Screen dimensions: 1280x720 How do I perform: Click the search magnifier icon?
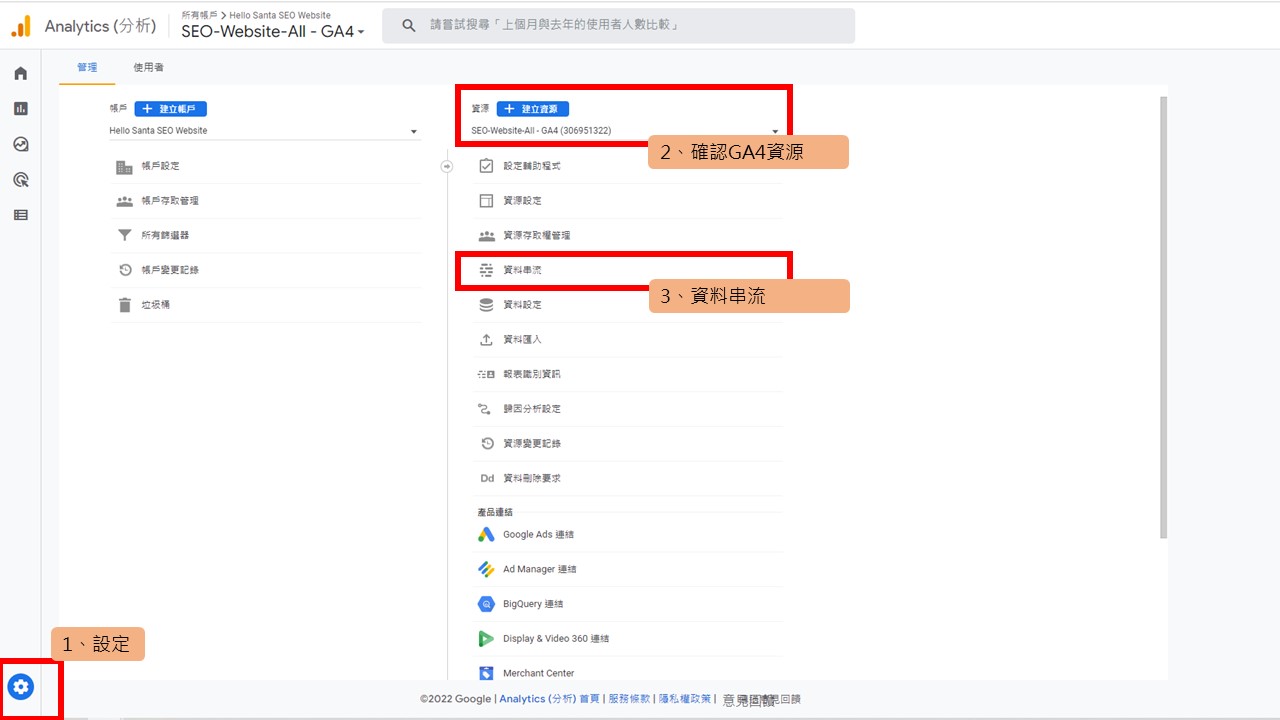[407, 25]
